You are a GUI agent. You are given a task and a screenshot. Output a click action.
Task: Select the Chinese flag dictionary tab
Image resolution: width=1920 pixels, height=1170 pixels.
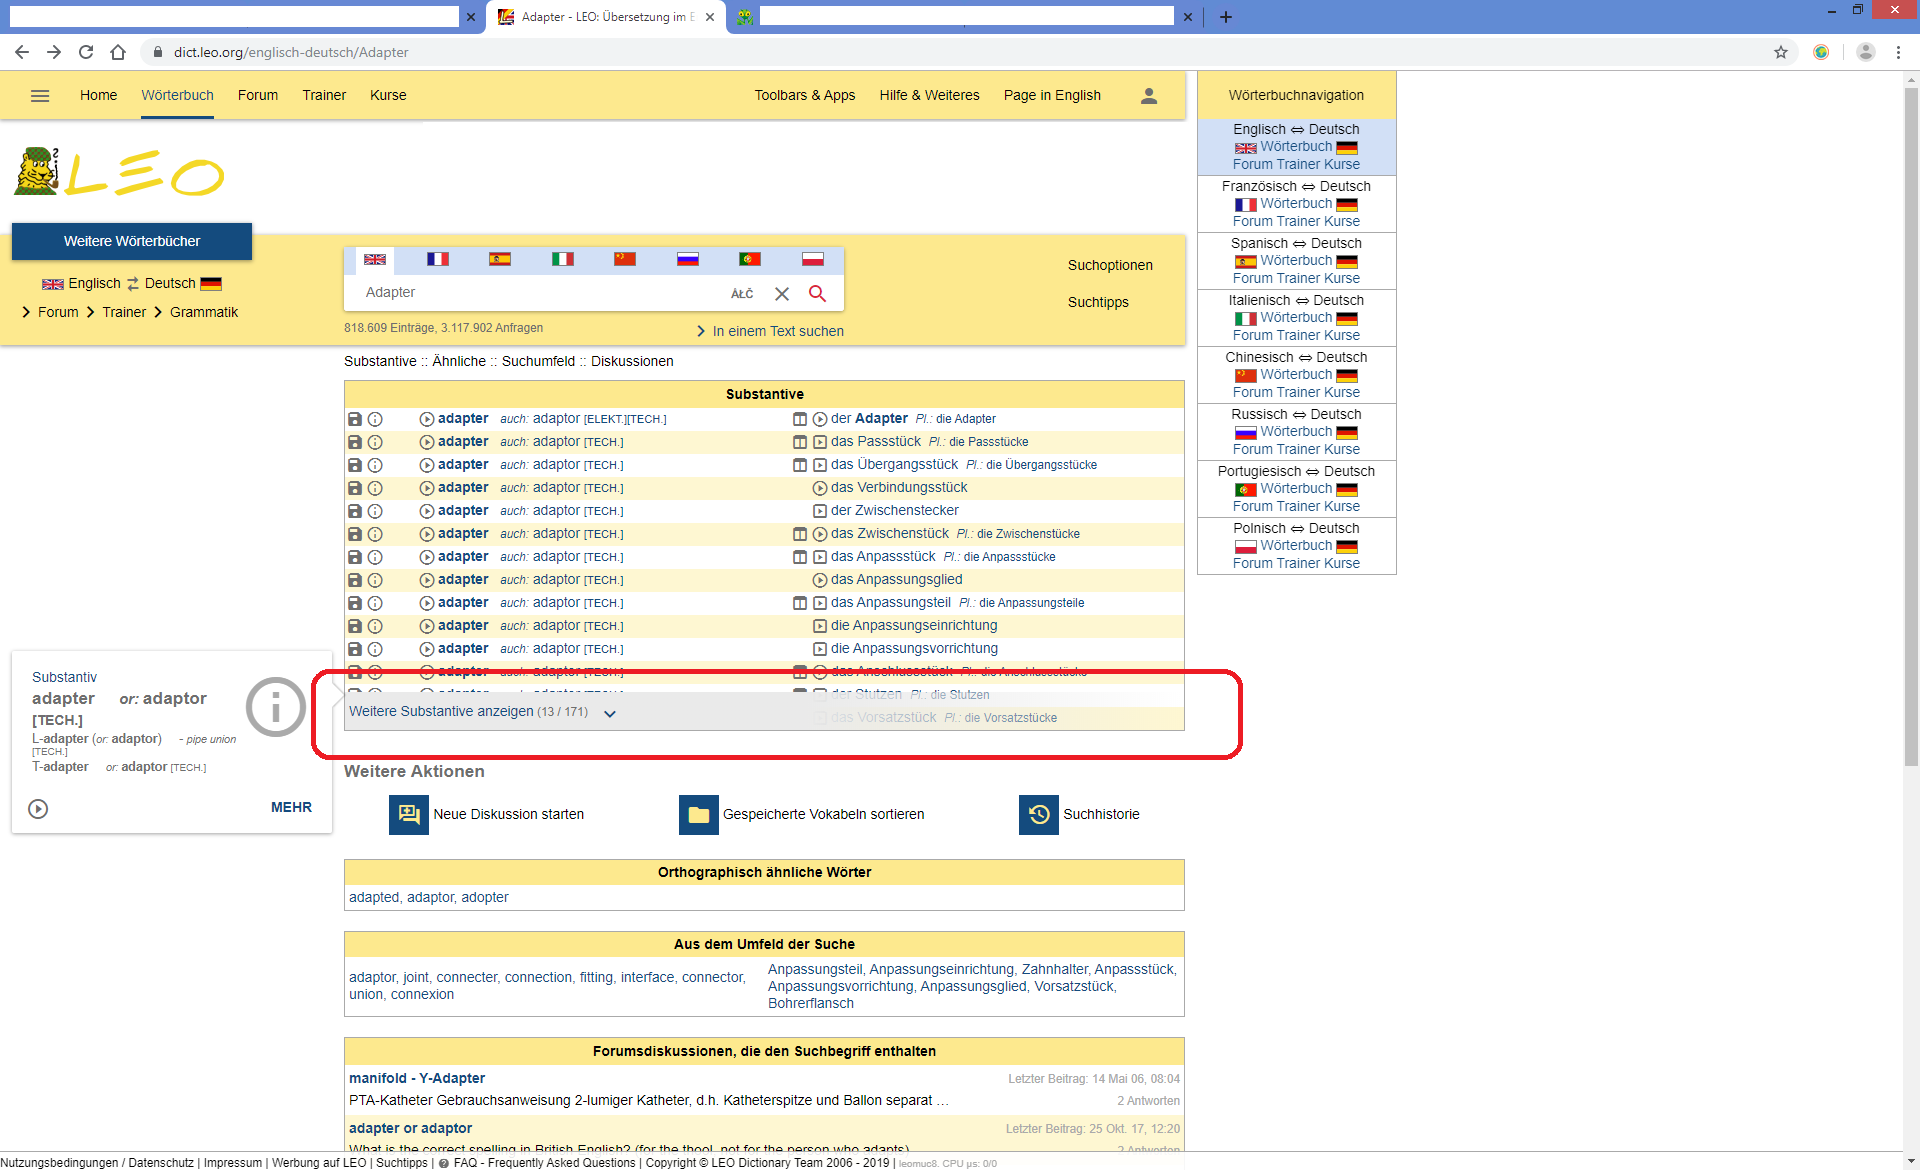625,259
